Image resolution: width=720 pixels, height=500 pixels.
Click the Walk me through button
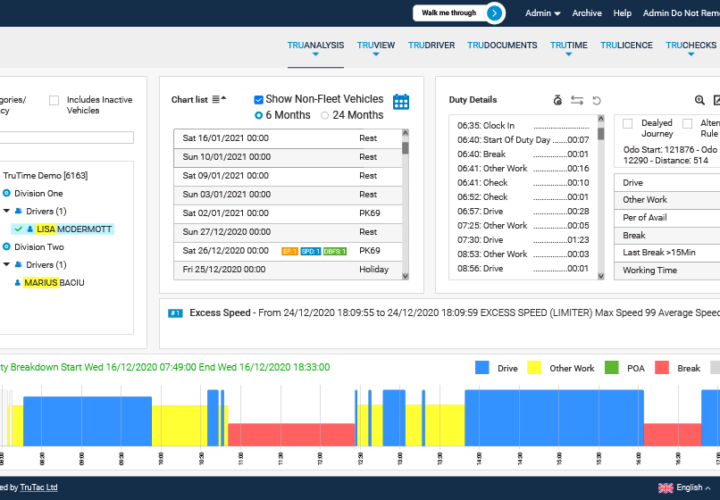[x=459, y=13]
